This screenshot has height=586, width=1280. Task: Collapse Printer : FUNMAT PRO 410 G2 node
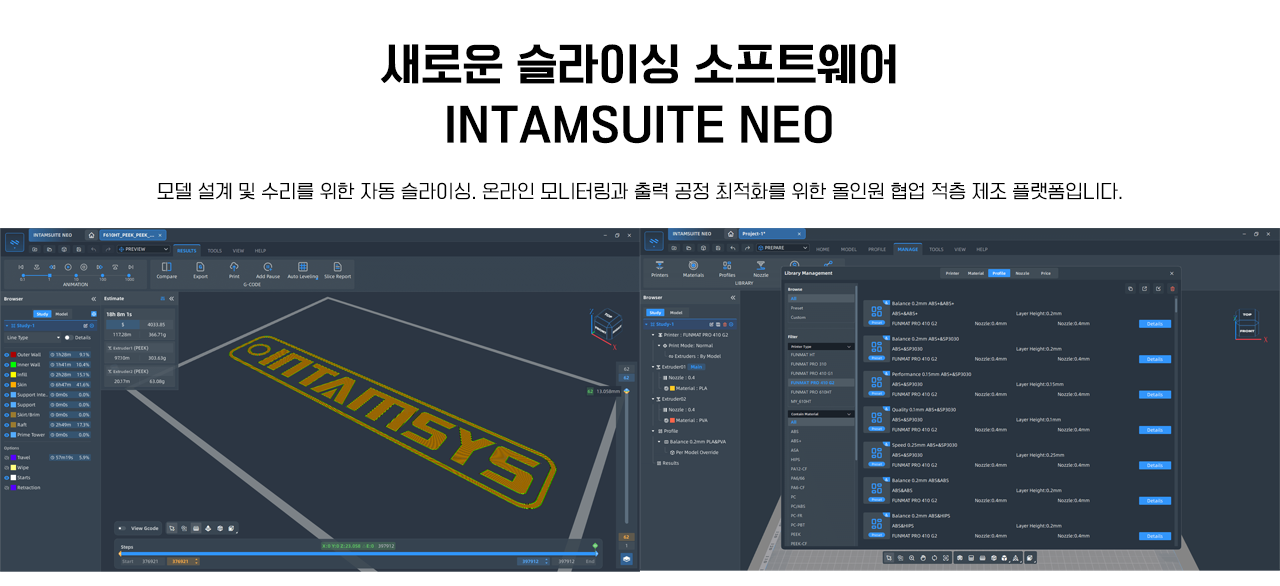pyautogui.click(x=653, y=335)
